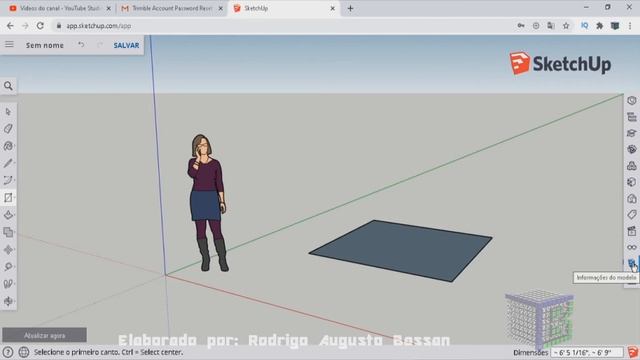Click the undo arrow
Image resolution: width=640 pixels, height=360 pixels.
(x=81, y=44)
